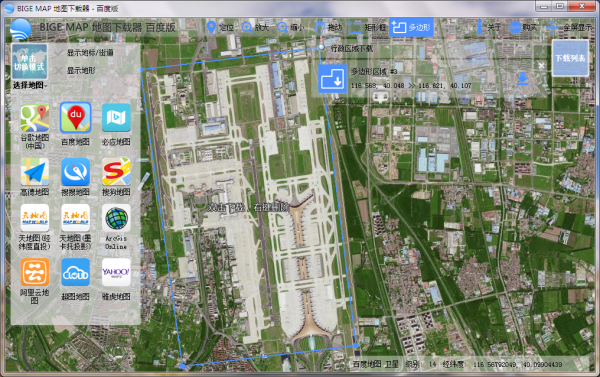Switch map mode via 单击切换模式 thumbnail
Viewport: 600px width, 377px height.
coord(29,62)
